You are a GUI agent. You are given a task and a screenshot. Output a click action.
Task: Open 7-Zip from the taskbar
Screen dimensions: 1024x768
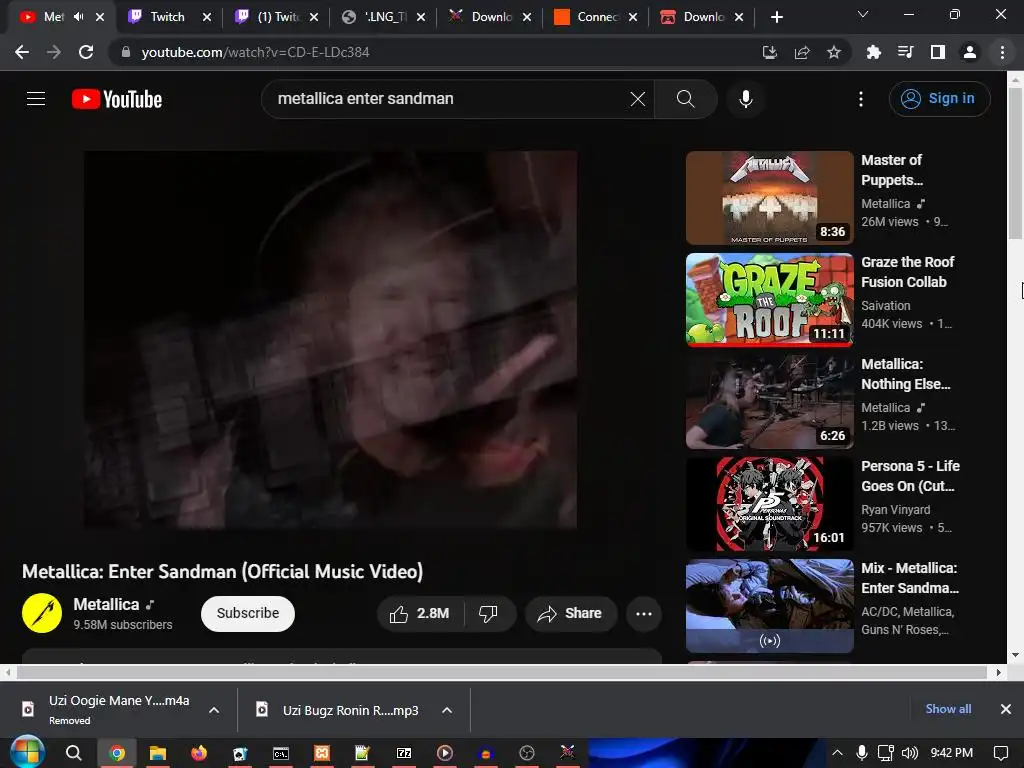point(404,753)
